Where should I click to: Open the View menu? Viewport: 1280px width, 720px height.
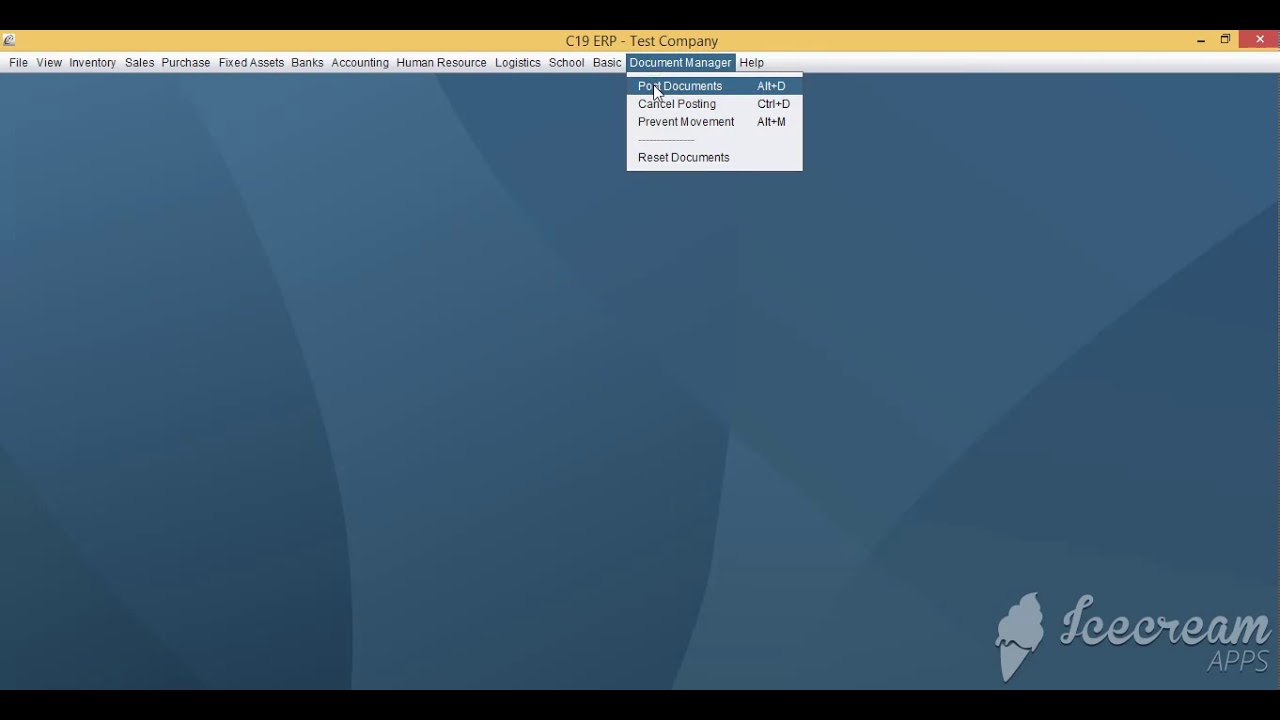point(49,63)
